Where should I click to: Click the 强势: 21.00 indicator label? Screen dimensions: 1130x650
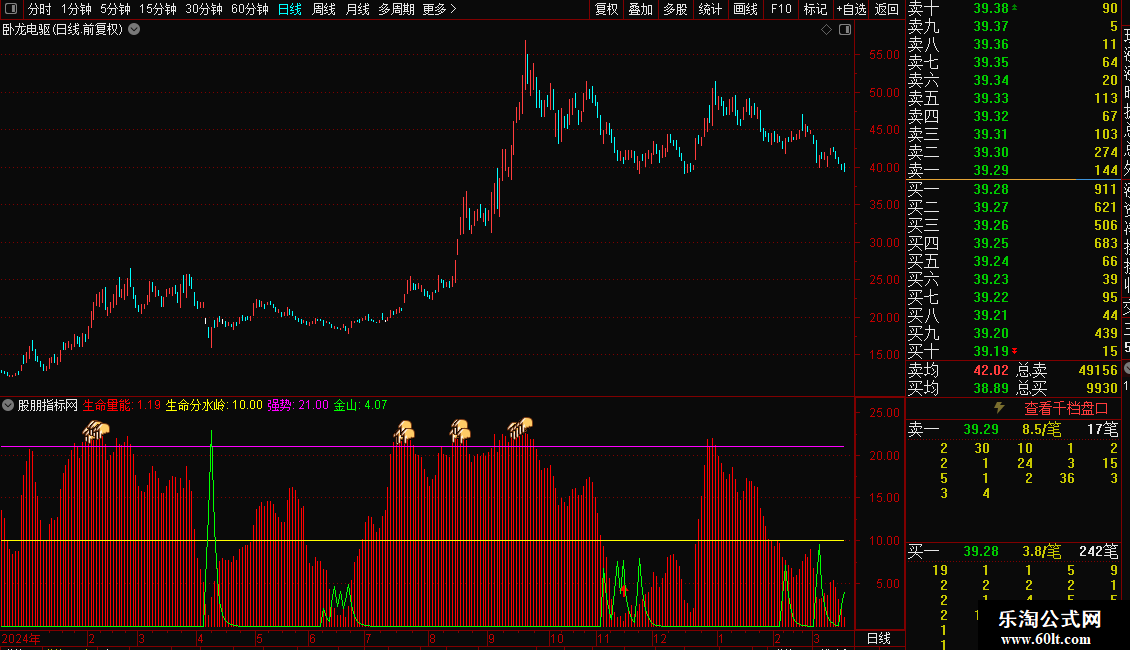(298, 405)
